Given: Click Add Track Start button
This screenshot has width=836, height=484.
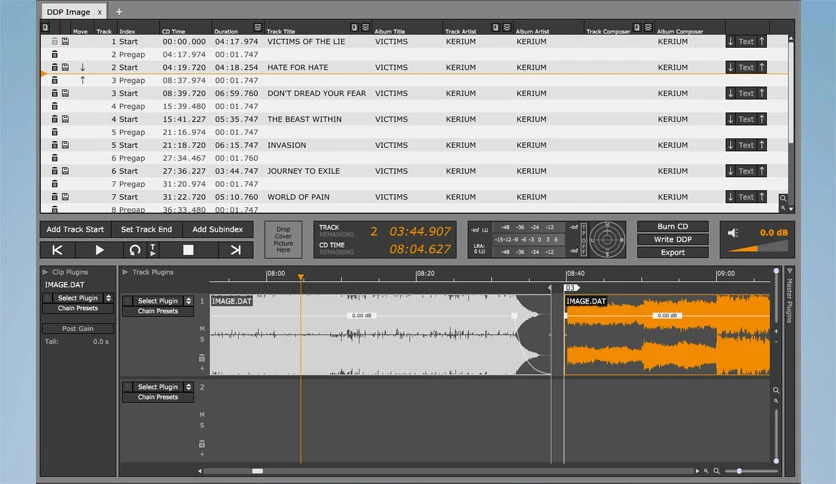Looking at the screenshot, I should (x=75, y=229).
